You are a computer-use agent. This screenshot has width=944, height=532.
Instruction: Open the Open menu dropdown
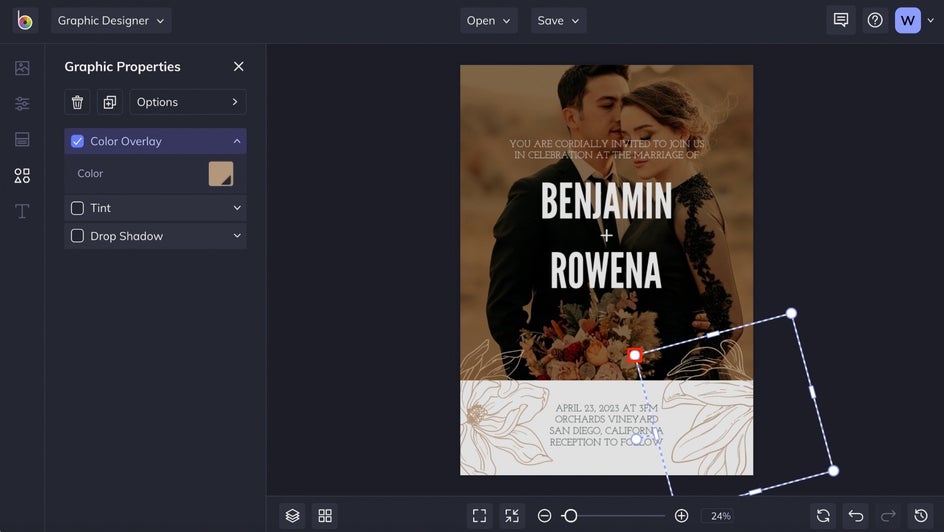coord(488,20)
